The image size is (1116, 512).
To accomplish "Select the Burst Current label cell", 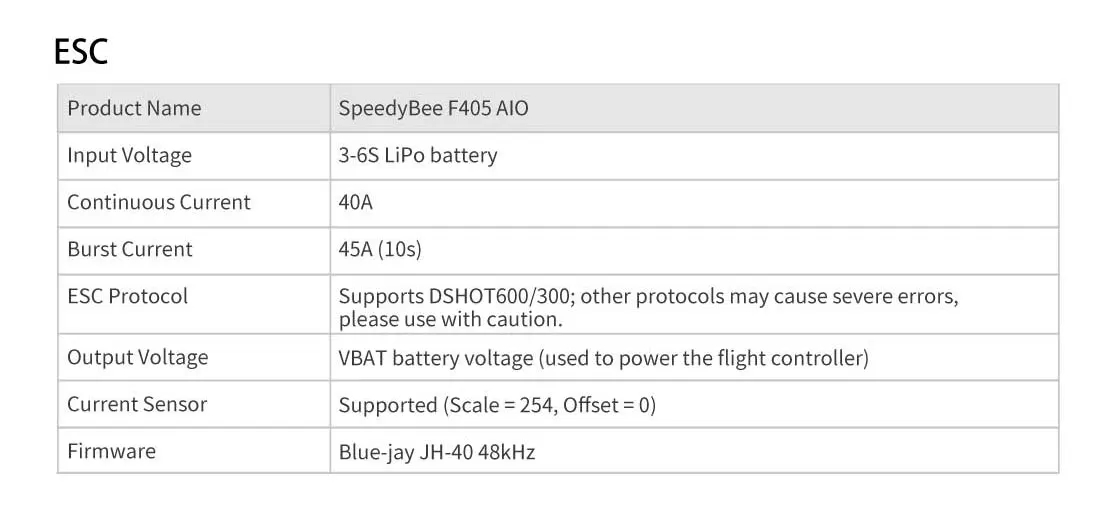I will 129,249.
